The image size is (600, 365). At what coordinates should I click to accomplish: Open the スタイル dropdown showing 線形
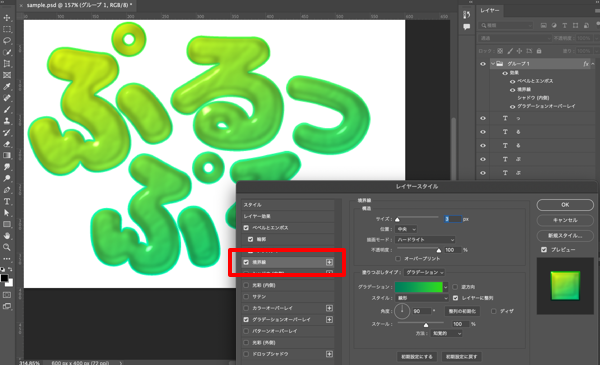coord(422,298)
